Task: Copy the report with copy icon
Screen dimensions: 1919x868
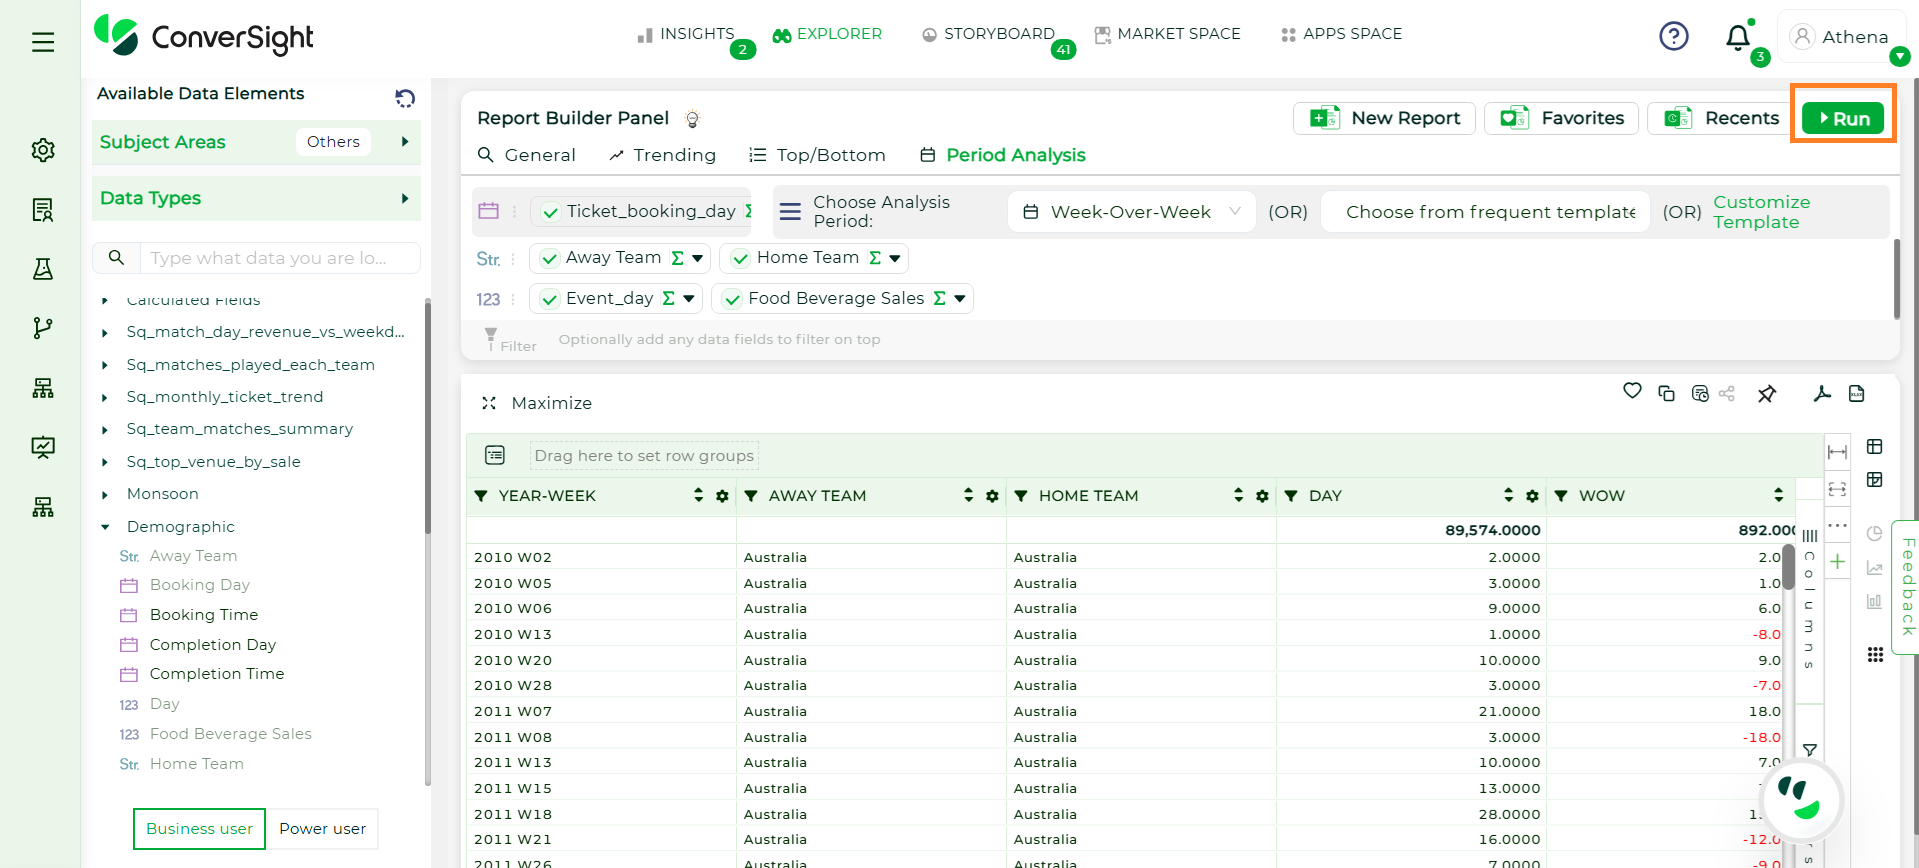Action: coord(1666,393)
